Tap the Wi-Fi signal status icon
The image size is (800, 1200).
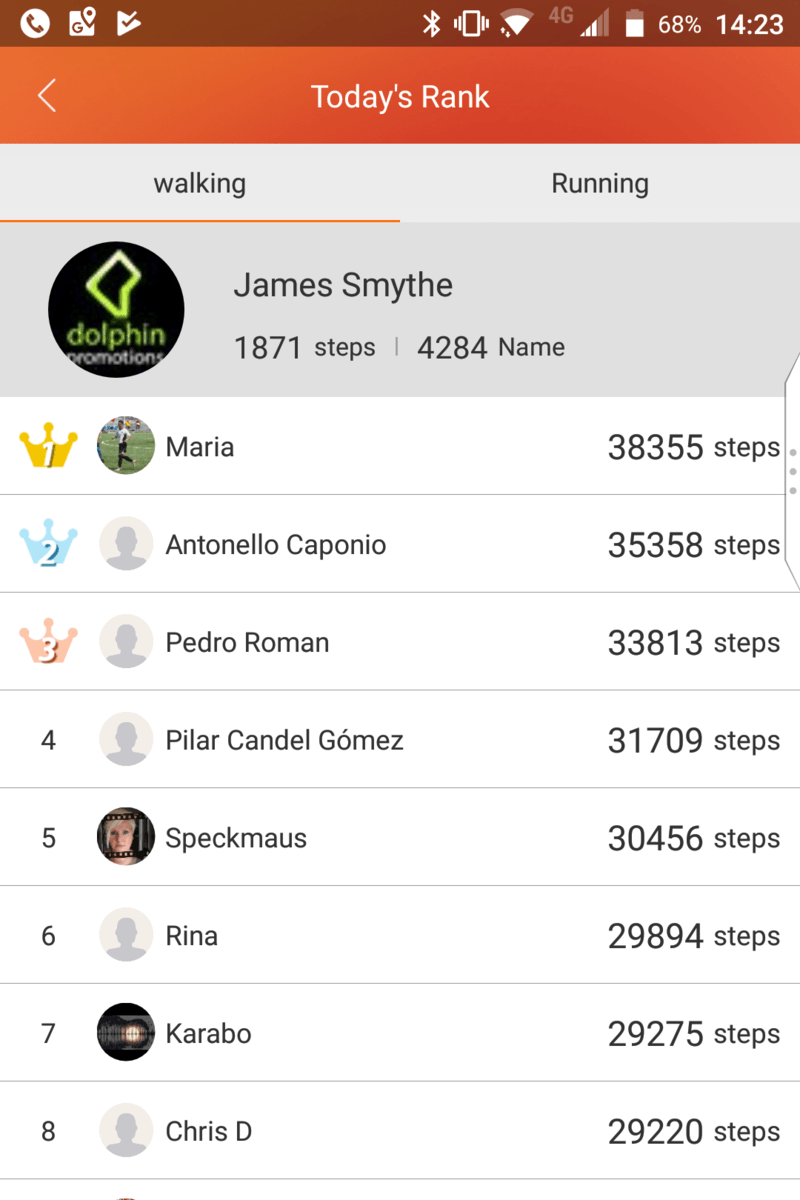pos(517,24)
